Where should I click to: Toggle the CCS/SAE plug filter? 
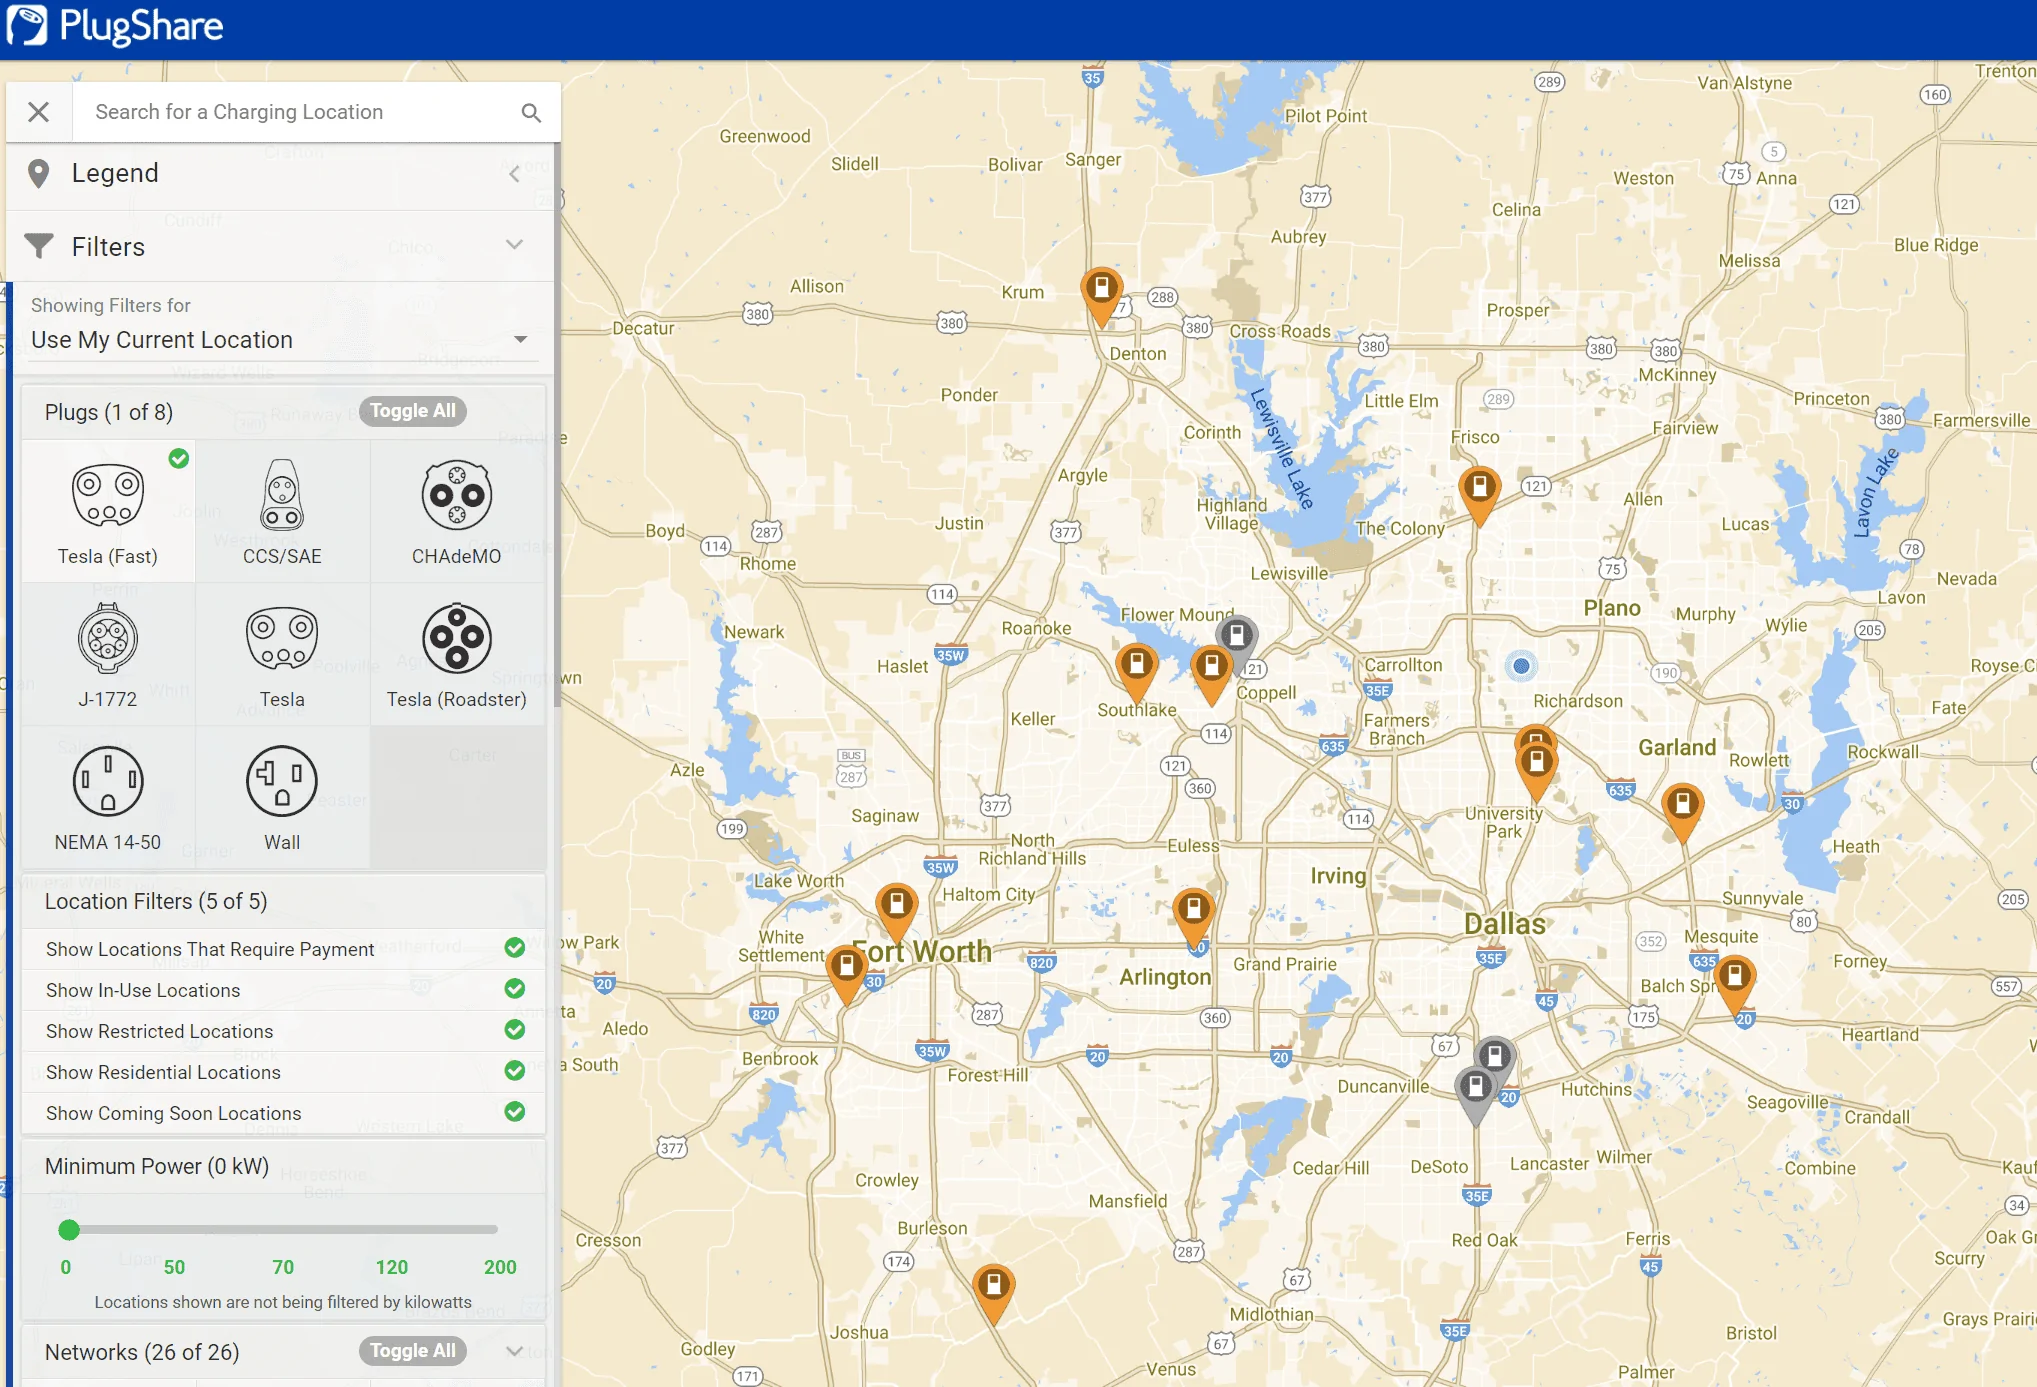(x=282, y=512)
